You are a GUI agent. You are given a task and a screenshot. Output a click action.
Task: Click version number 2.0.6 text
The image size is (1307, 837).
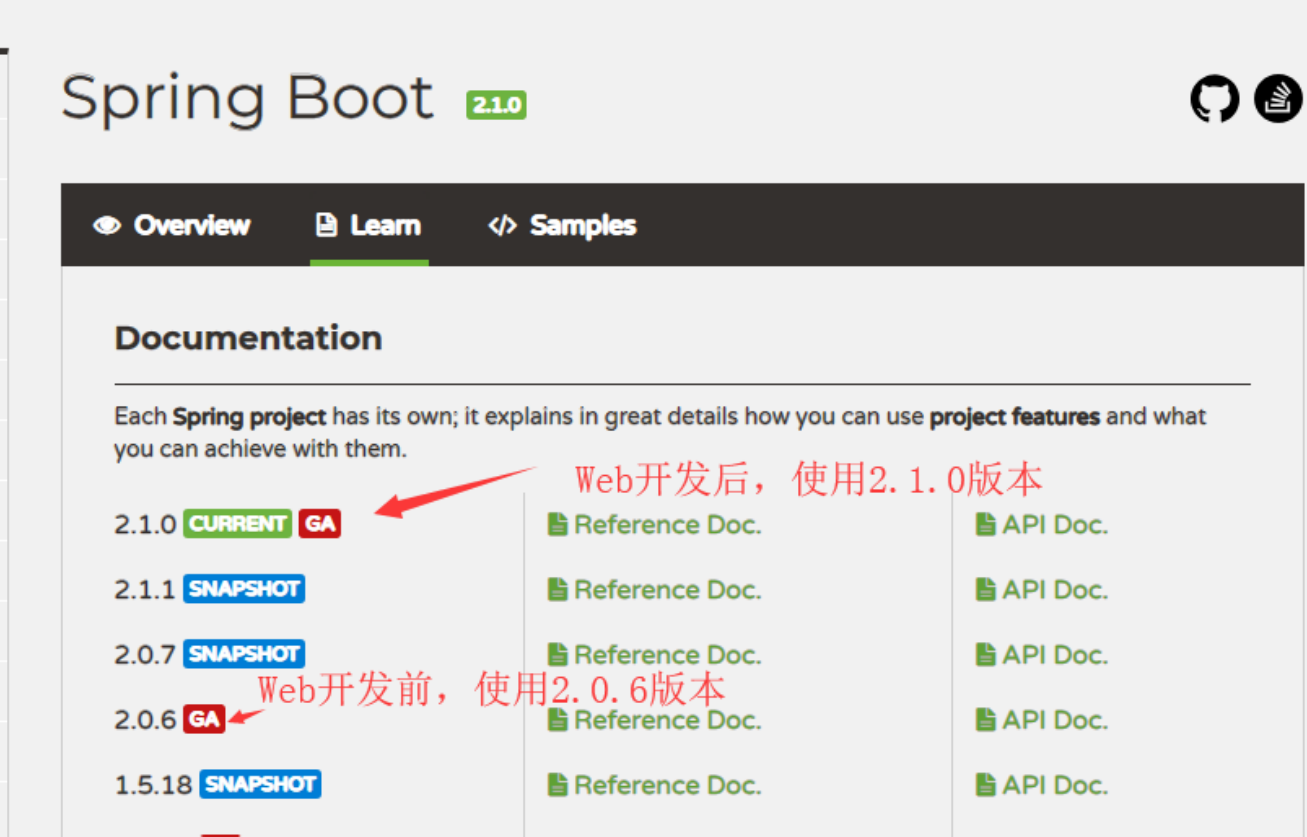146,719
